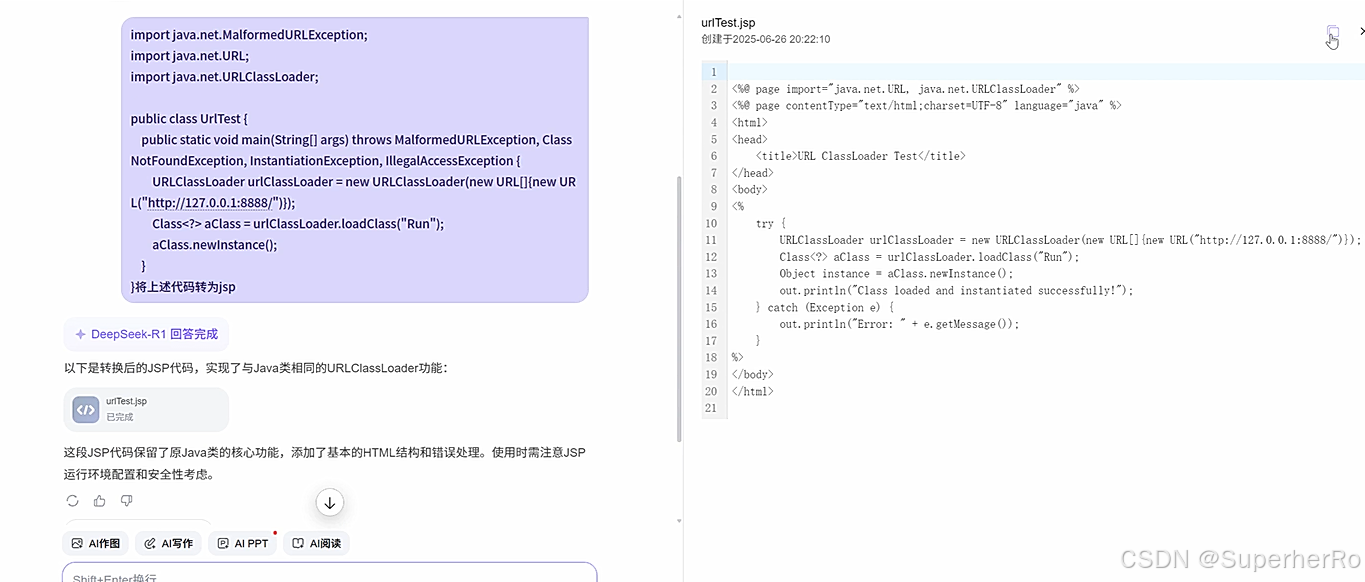
Task: Click line number 21 in the code gutter
Action: click(x=711, y=409)
